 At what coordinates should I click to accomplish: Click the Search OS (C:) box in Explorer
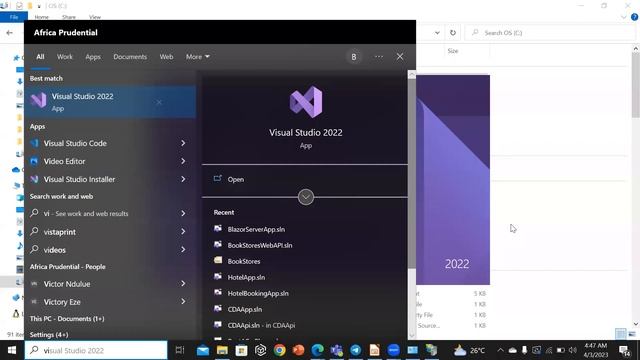pyautogui.click(x=549, y=33)
